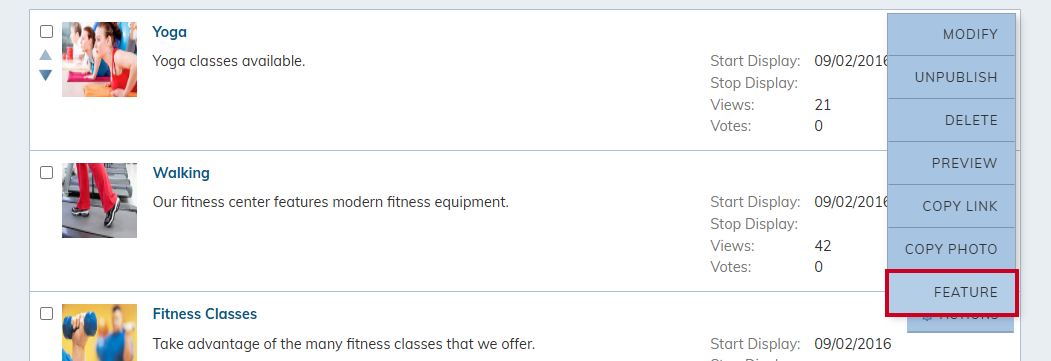Choose the highlighted Feature option
This screenshot has height=361, width=1051.
pyautogui.click(x=951, y=292)
